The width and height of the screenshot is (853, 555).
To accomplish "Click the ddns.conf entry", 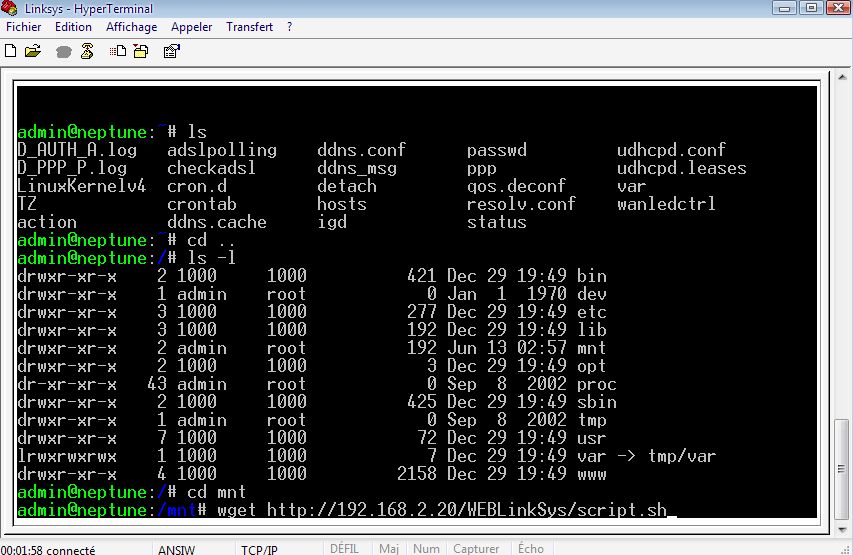I will [x=362, y=150].
